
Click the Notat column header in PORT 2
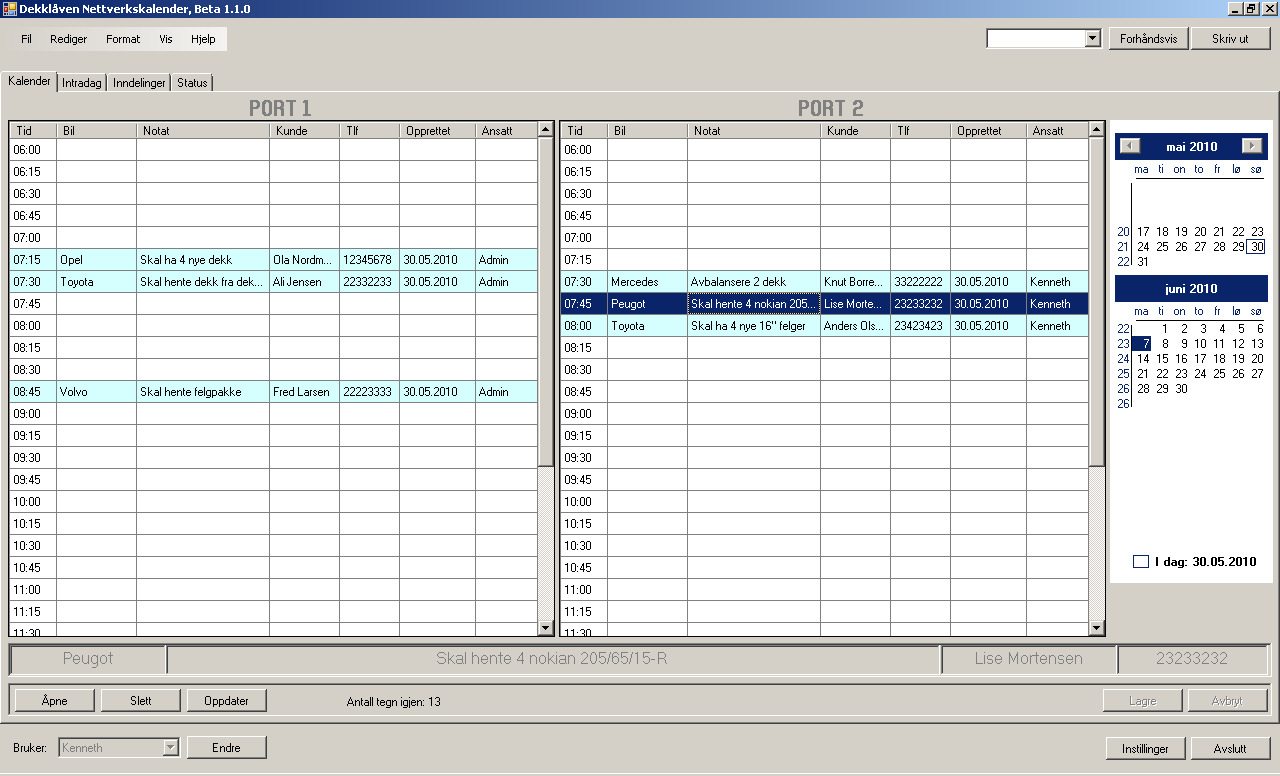(754, 131)
